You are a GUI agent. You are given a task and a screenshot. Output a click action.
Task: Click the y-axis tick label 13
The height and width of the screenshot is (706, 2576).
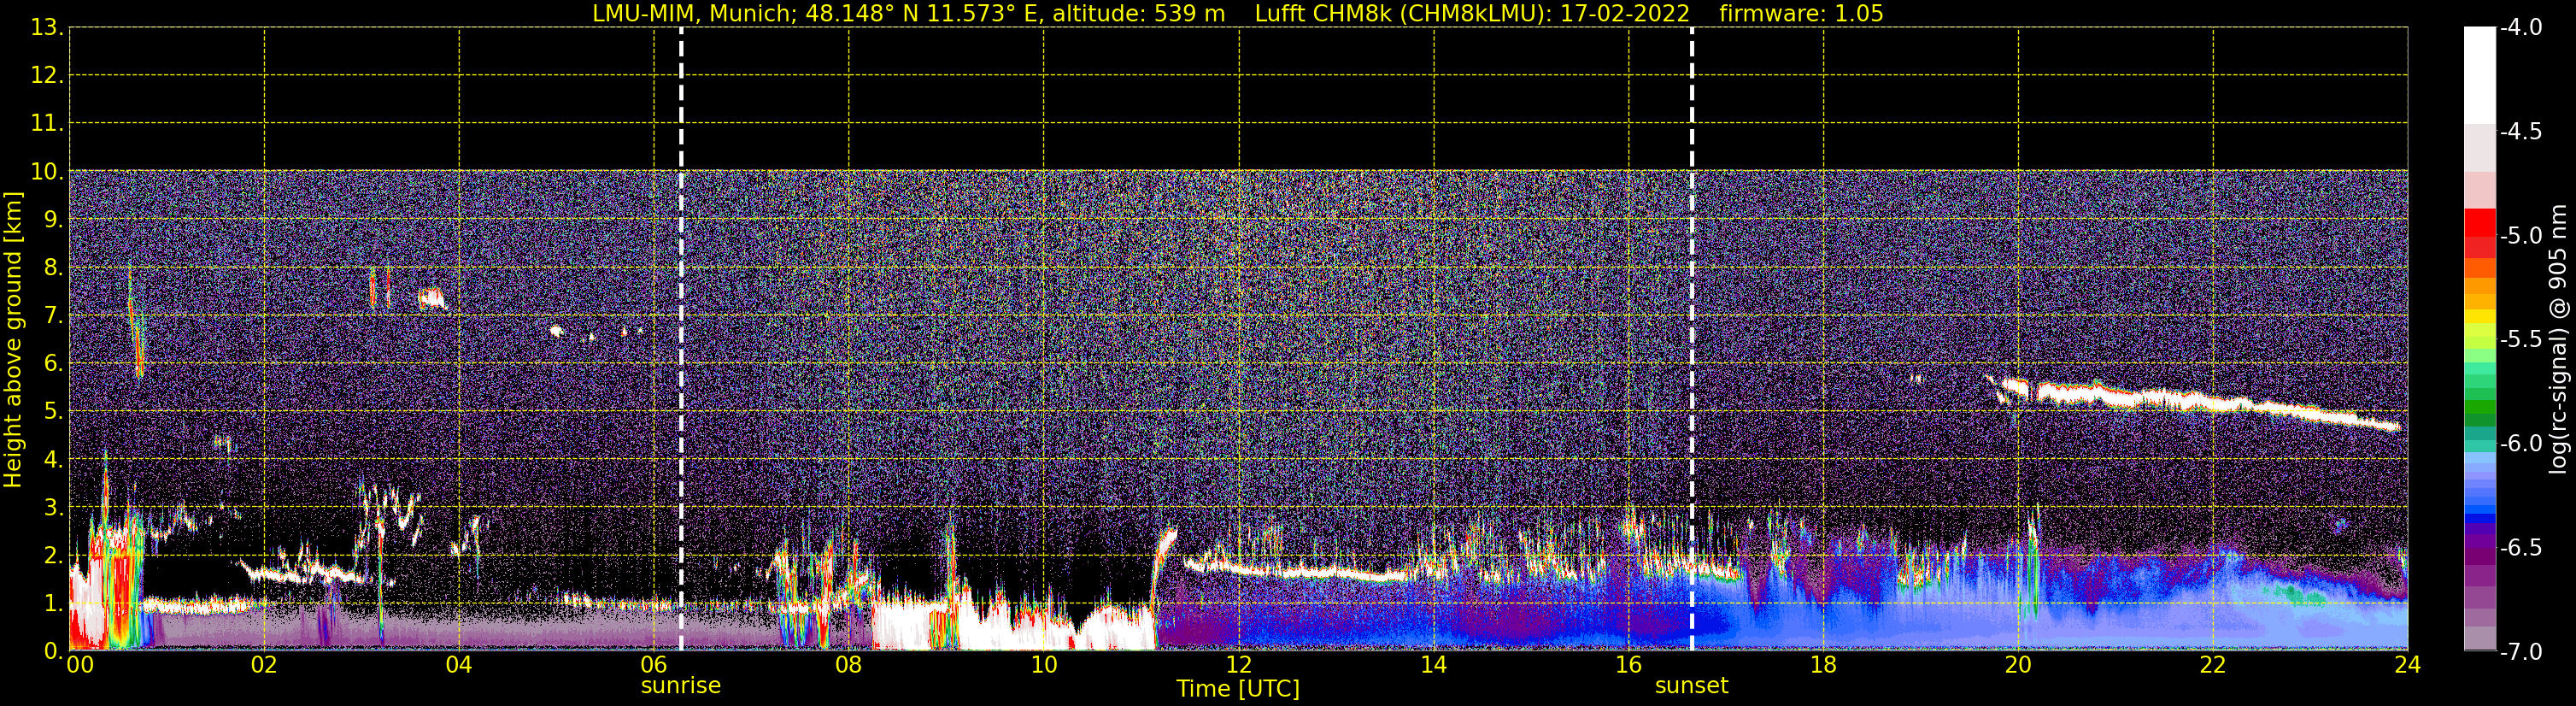[46, 28]
